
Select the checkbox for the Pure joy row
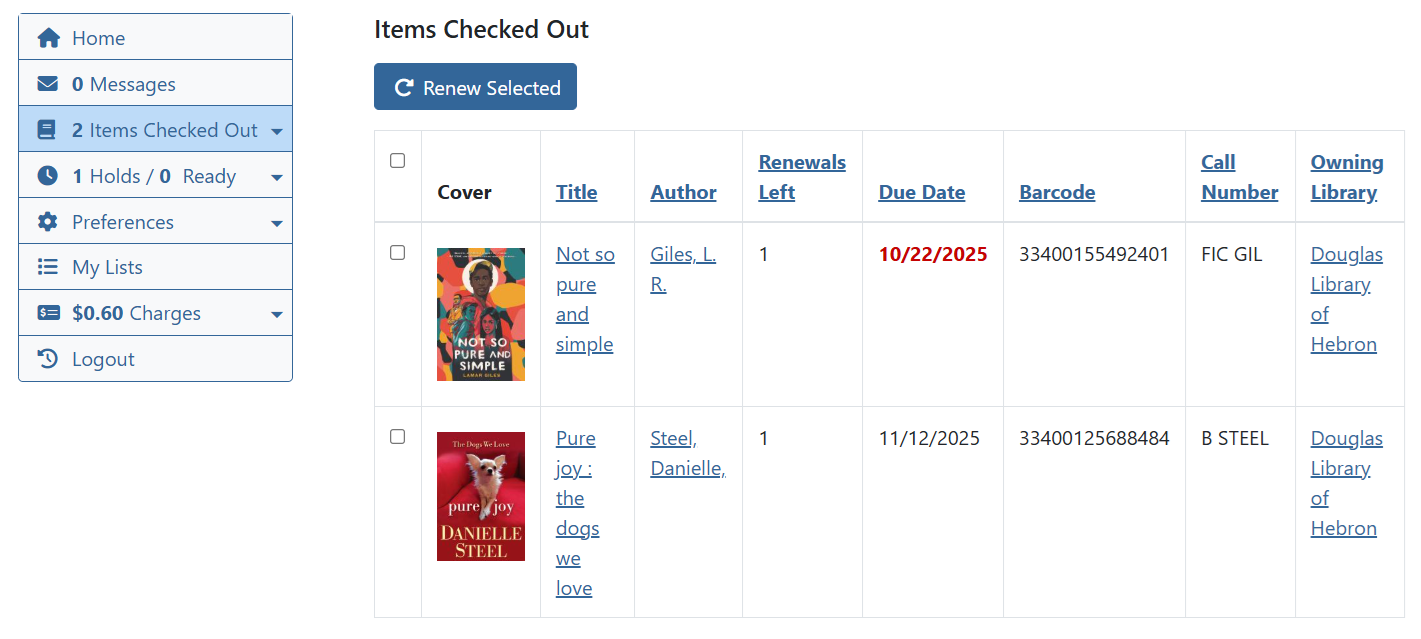coord(397,437)
